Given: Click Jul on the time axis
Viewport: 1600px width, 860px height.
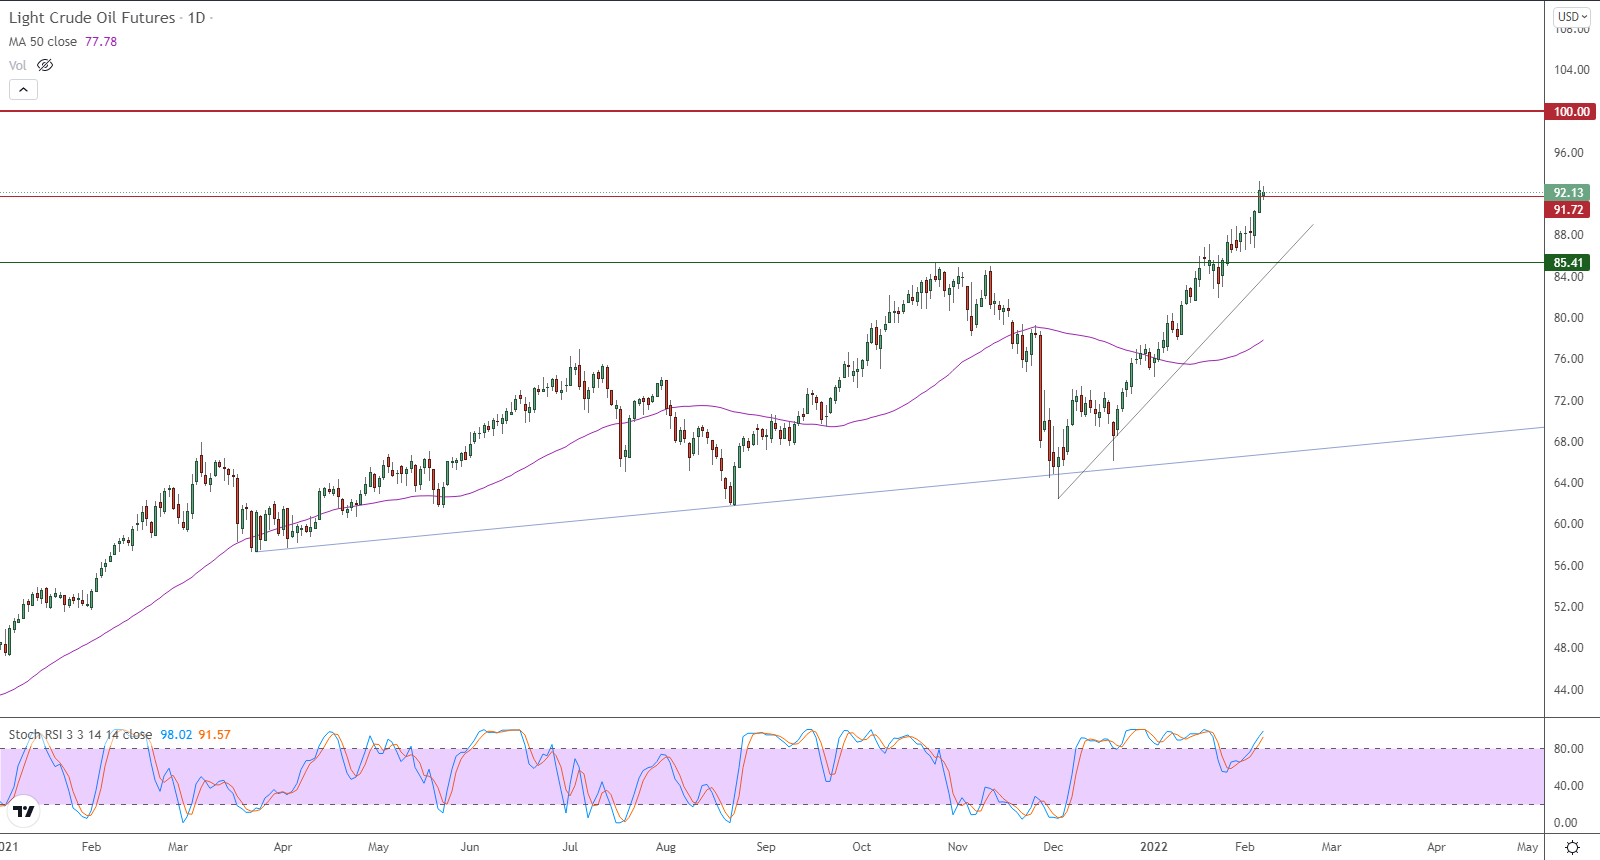Looking at the screenshot, I should pos(570,847).
